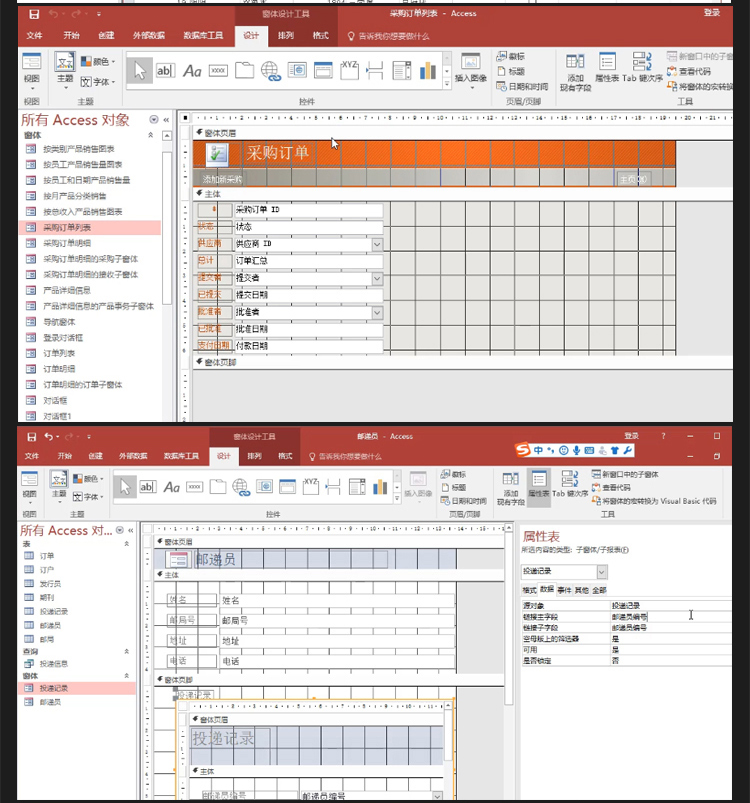This screenshot has height=803, width=750.
Task: Choose Navigation control in 采购订单列表 window ribbon
Action: coord(323,70)
